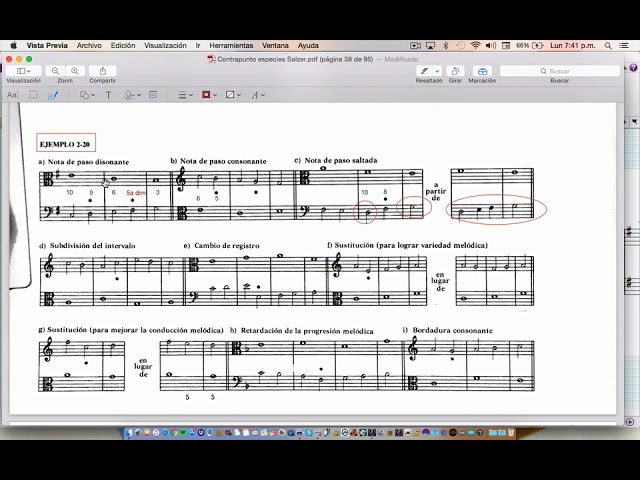The width and height of the screenshot is (640, 480).
Task: Toggle the sketch drawing tool
Action: point(53,95)
